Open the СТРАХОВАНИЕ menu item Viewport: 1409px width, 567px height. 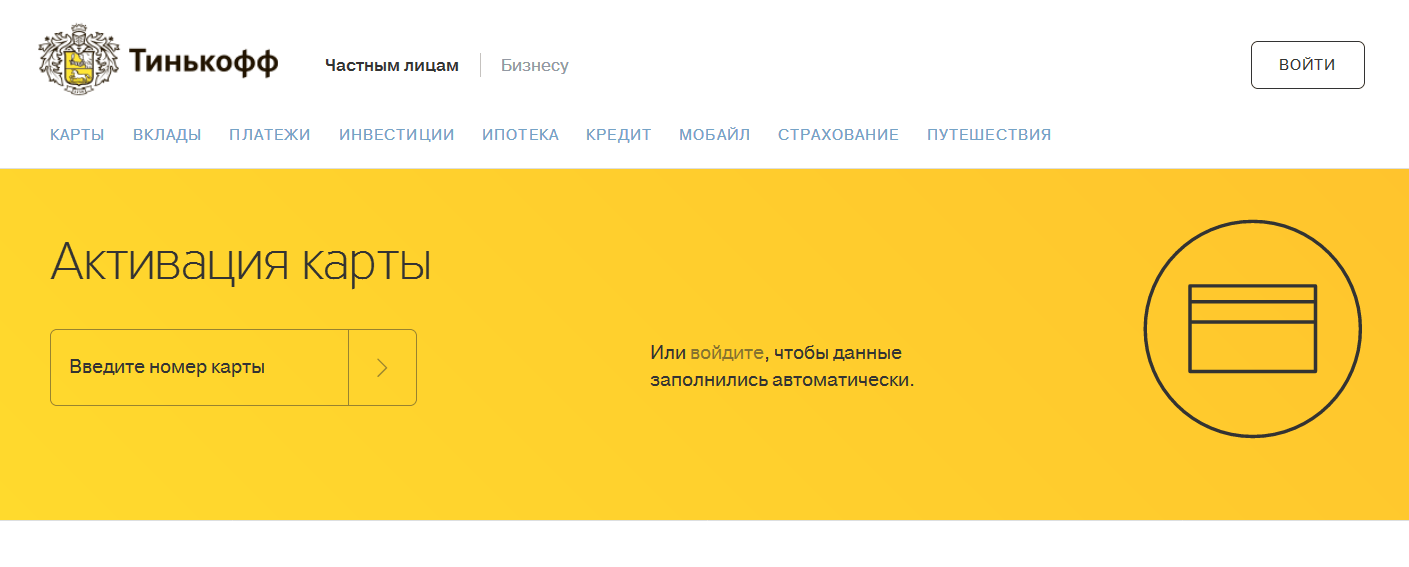pos(838,135)
